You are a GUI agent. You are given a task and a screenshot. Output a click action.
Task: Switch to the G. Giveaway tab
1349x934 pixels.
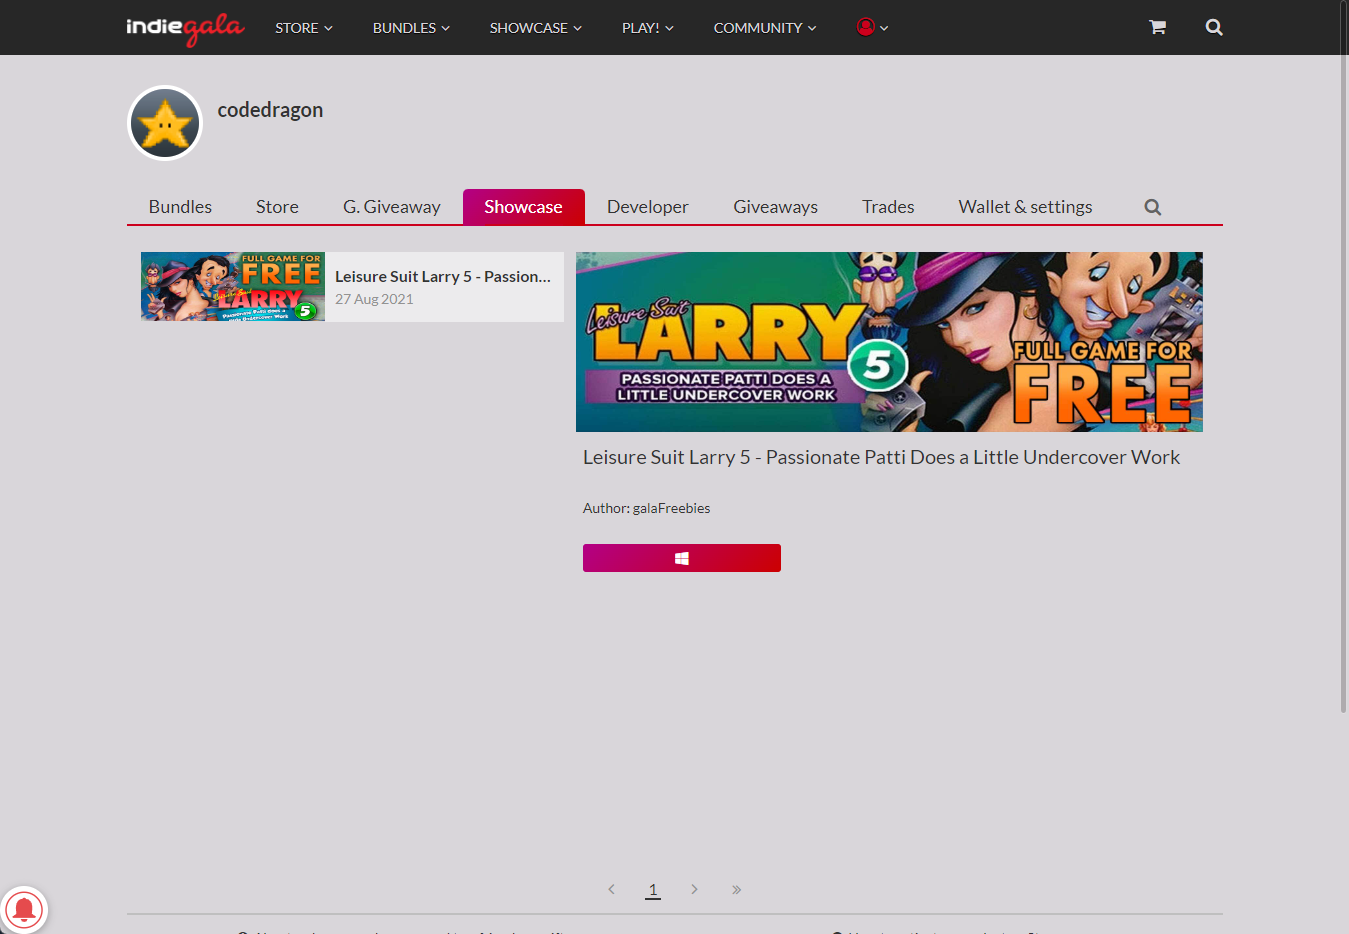click(392, 207)
